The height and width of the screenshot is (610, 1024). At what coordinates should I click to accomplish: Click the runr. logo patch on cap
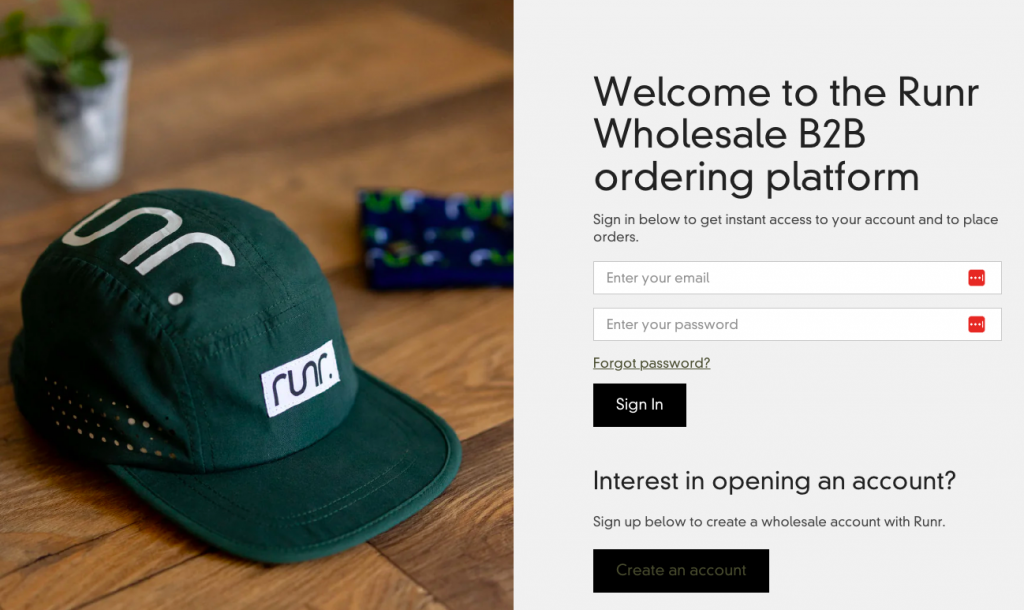(x=302, y=379)
